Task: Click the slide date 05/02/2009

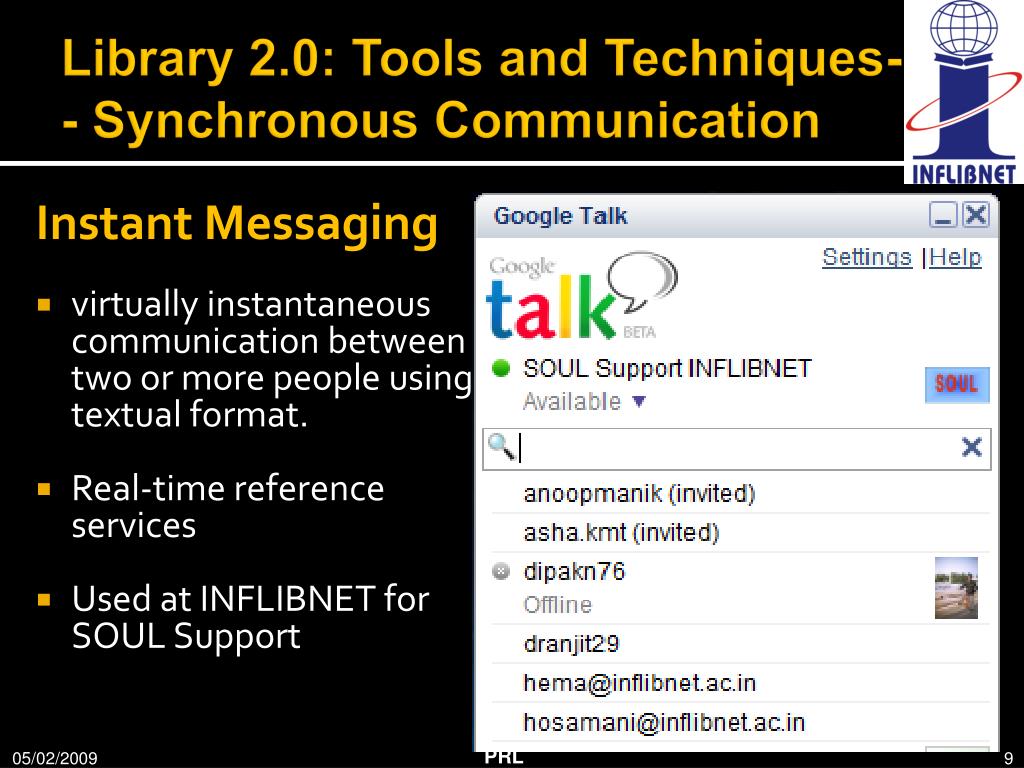Action: pyautogui.click(x=55, y=758)
